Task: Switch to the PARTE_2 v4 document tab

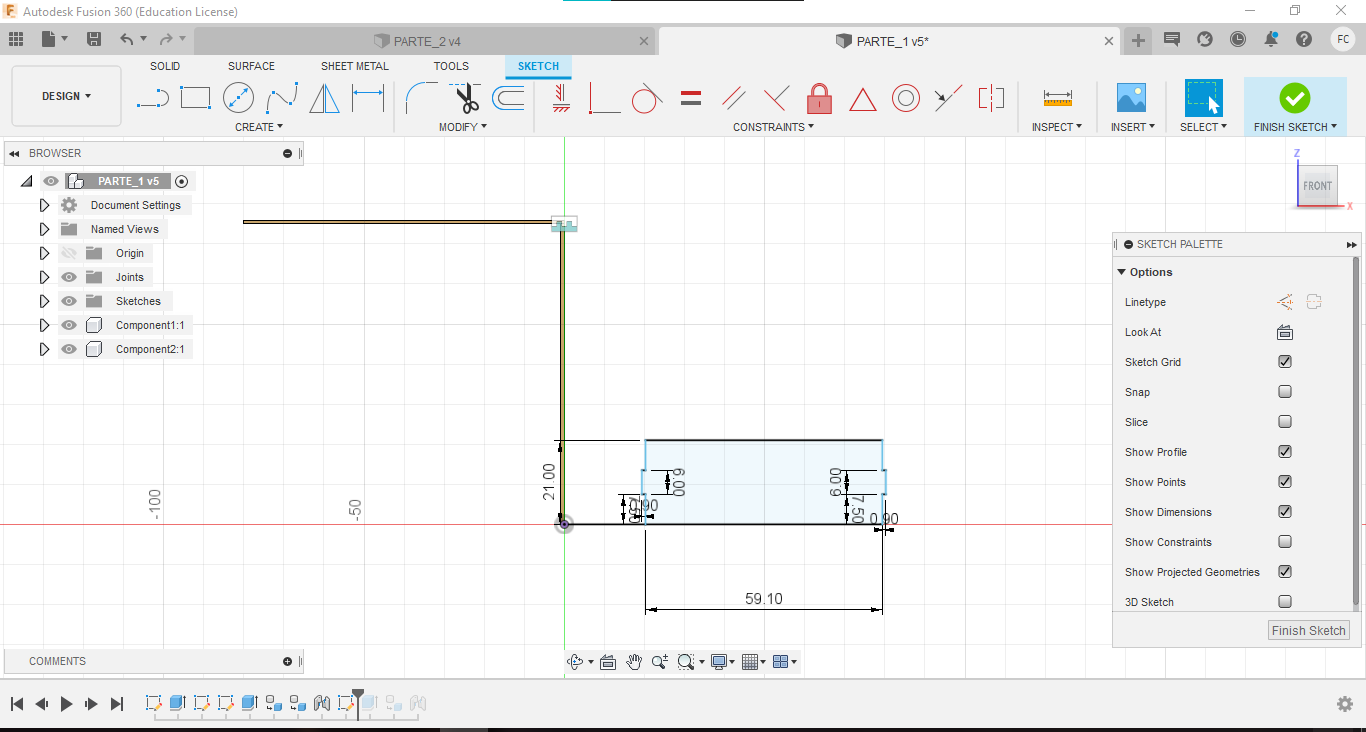Action: [x=427, y=41]
